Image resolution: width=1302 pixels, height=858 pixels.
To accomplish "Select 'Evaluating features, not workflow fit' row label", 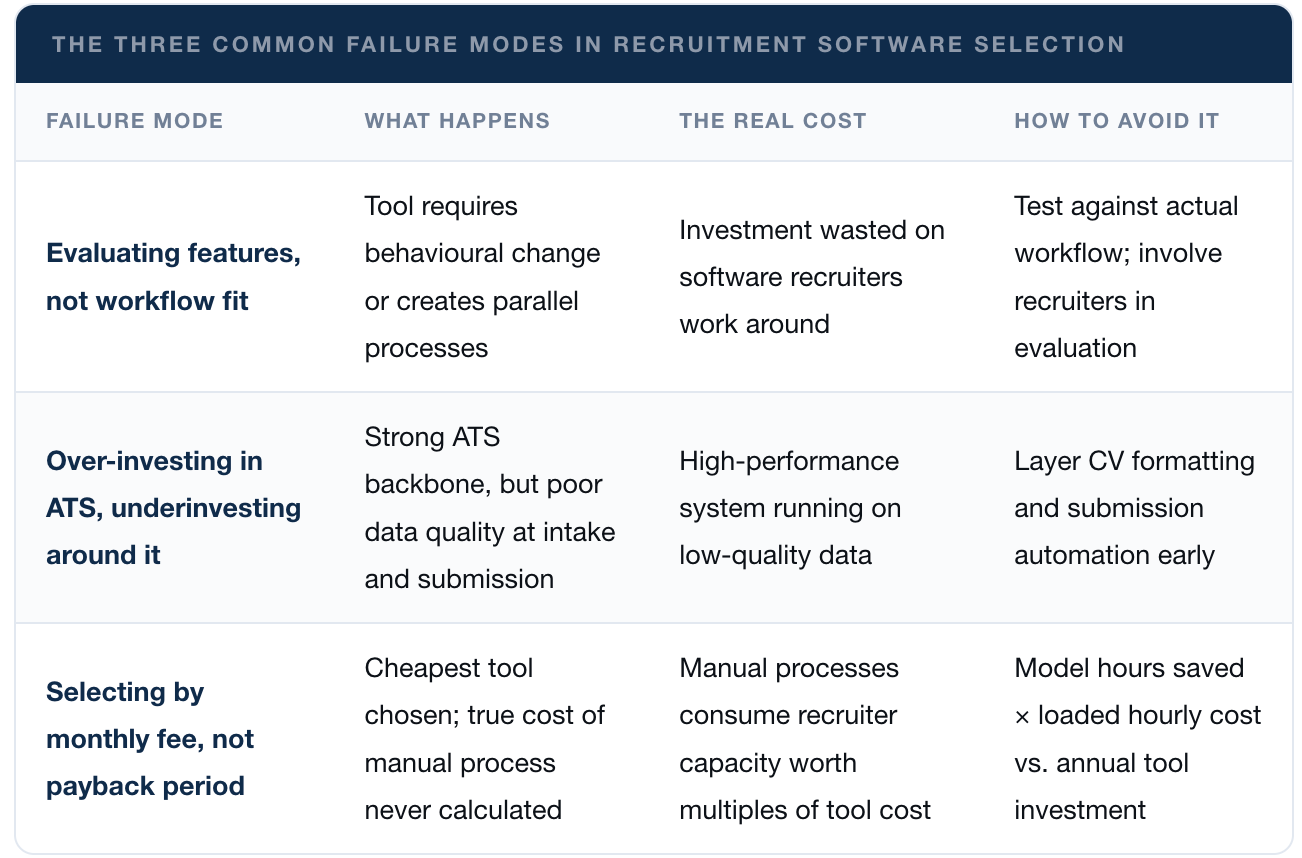I will 173,277.
